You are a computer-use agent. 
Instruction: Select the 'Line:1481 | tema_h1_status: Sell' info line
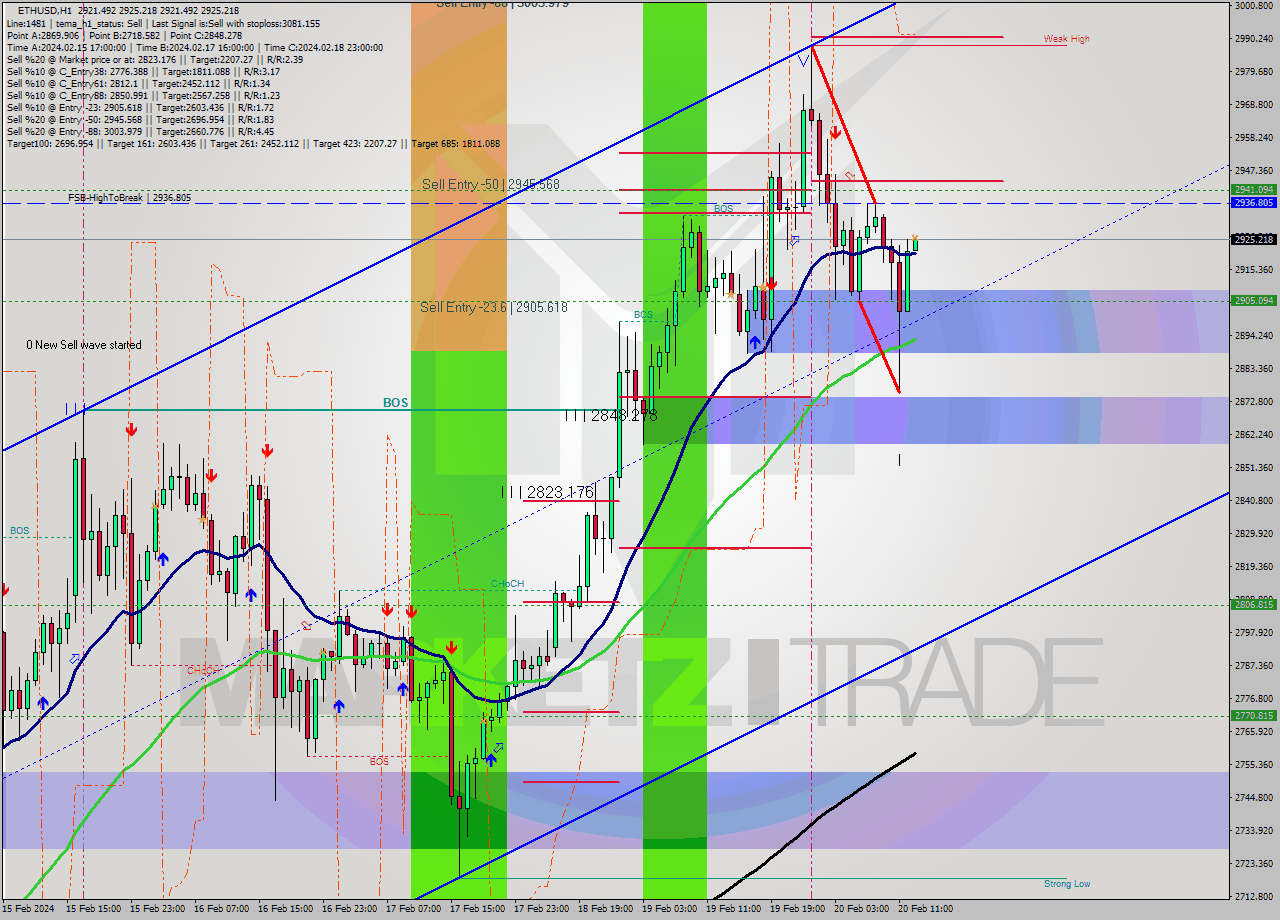coord(163,23)
